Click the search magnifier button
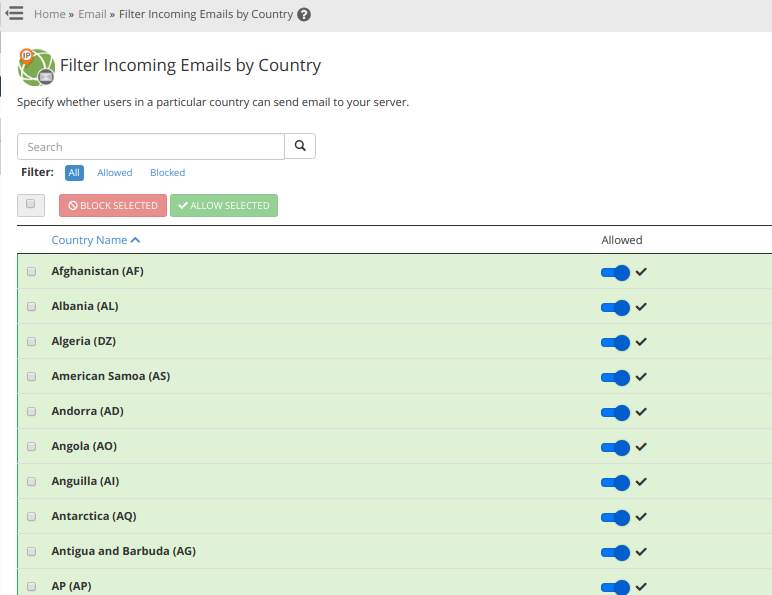Image resolution: width=772 pixels, height=595 pixels. pyautogui.click(x=300, y=146)
